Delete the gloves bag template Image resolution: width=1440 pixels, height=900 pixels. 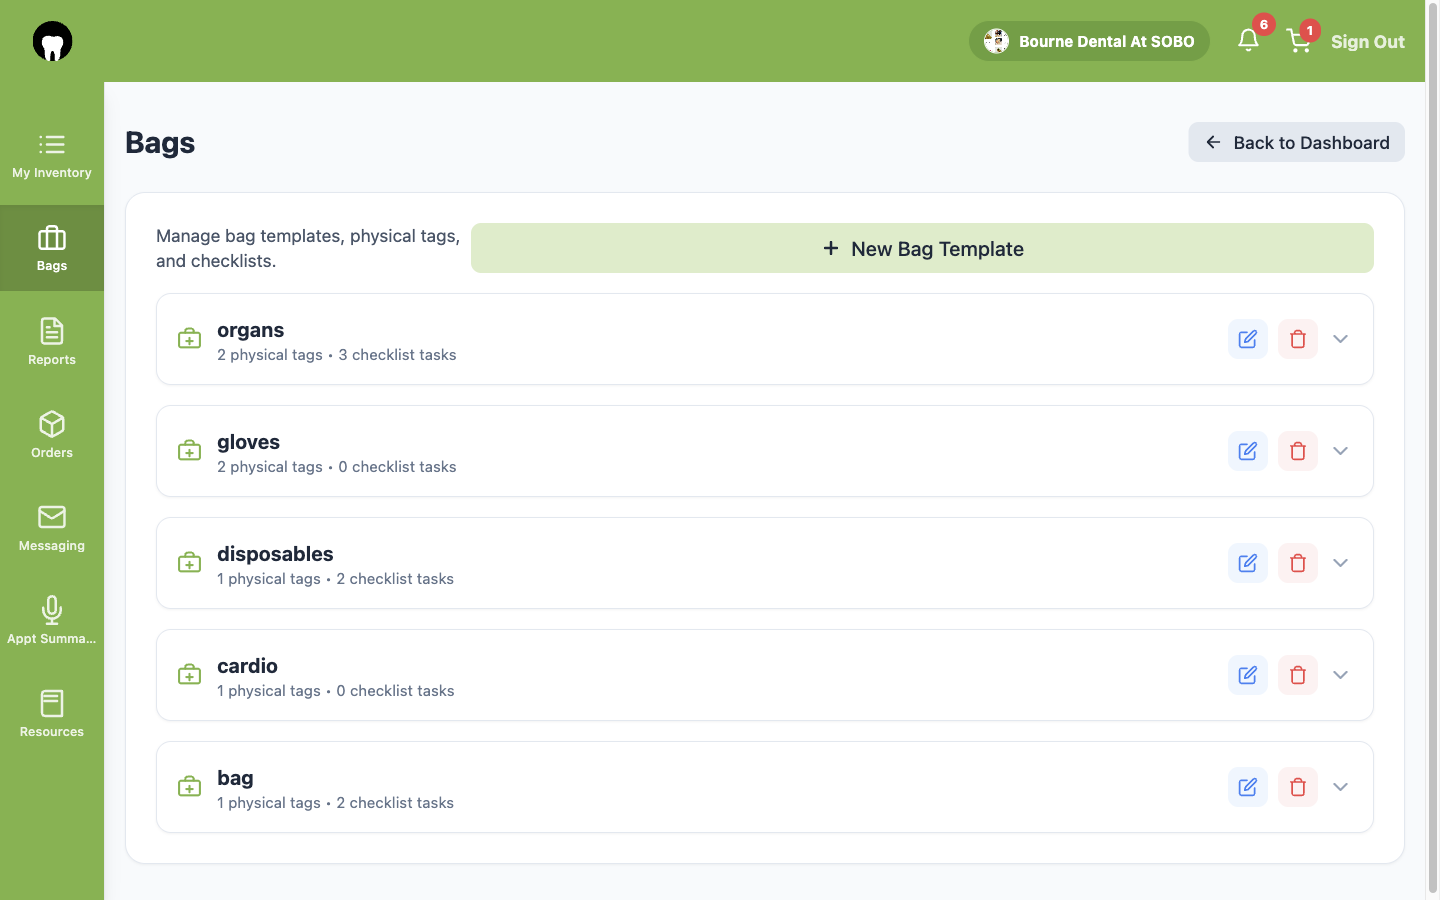[1298, 451]
